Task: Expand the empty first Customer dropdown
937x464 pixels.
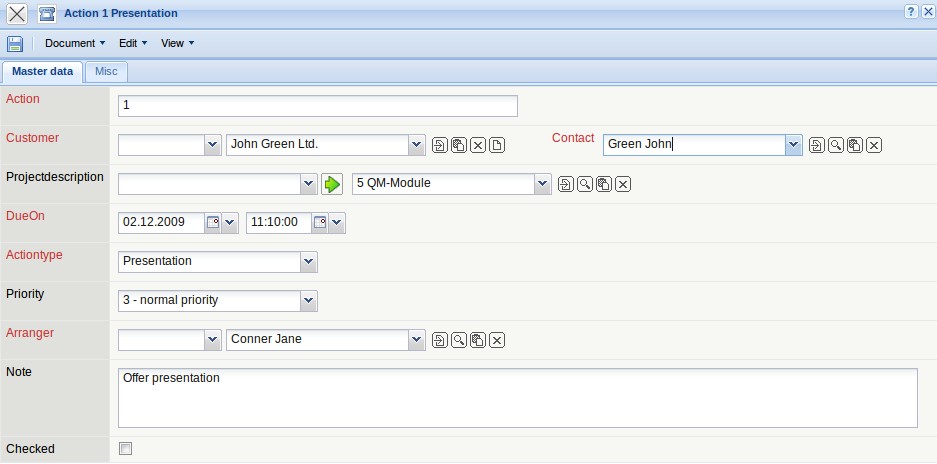Action: [213, 145]
